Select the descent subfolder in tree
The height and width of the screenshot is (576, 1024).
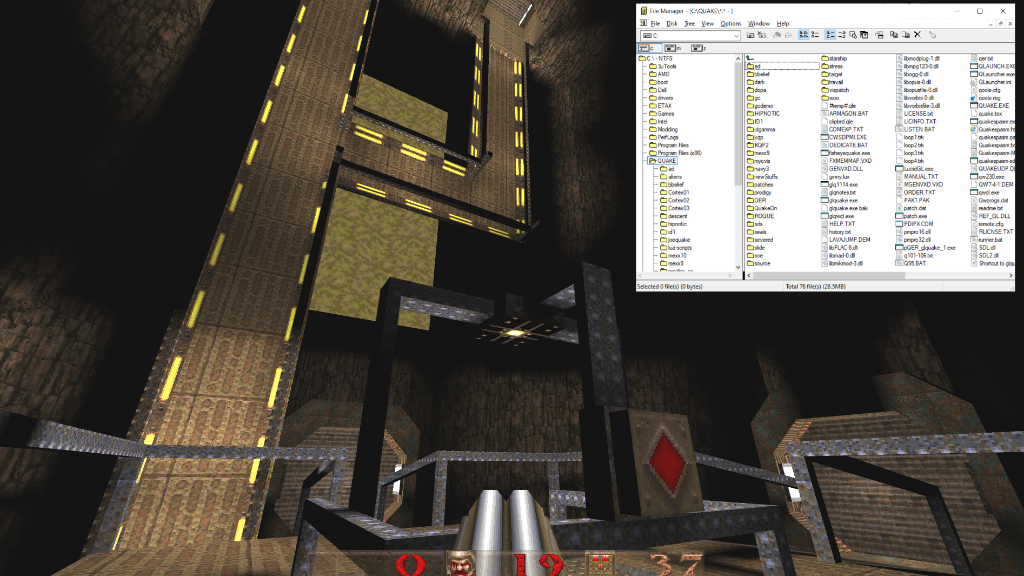(674, 216)
